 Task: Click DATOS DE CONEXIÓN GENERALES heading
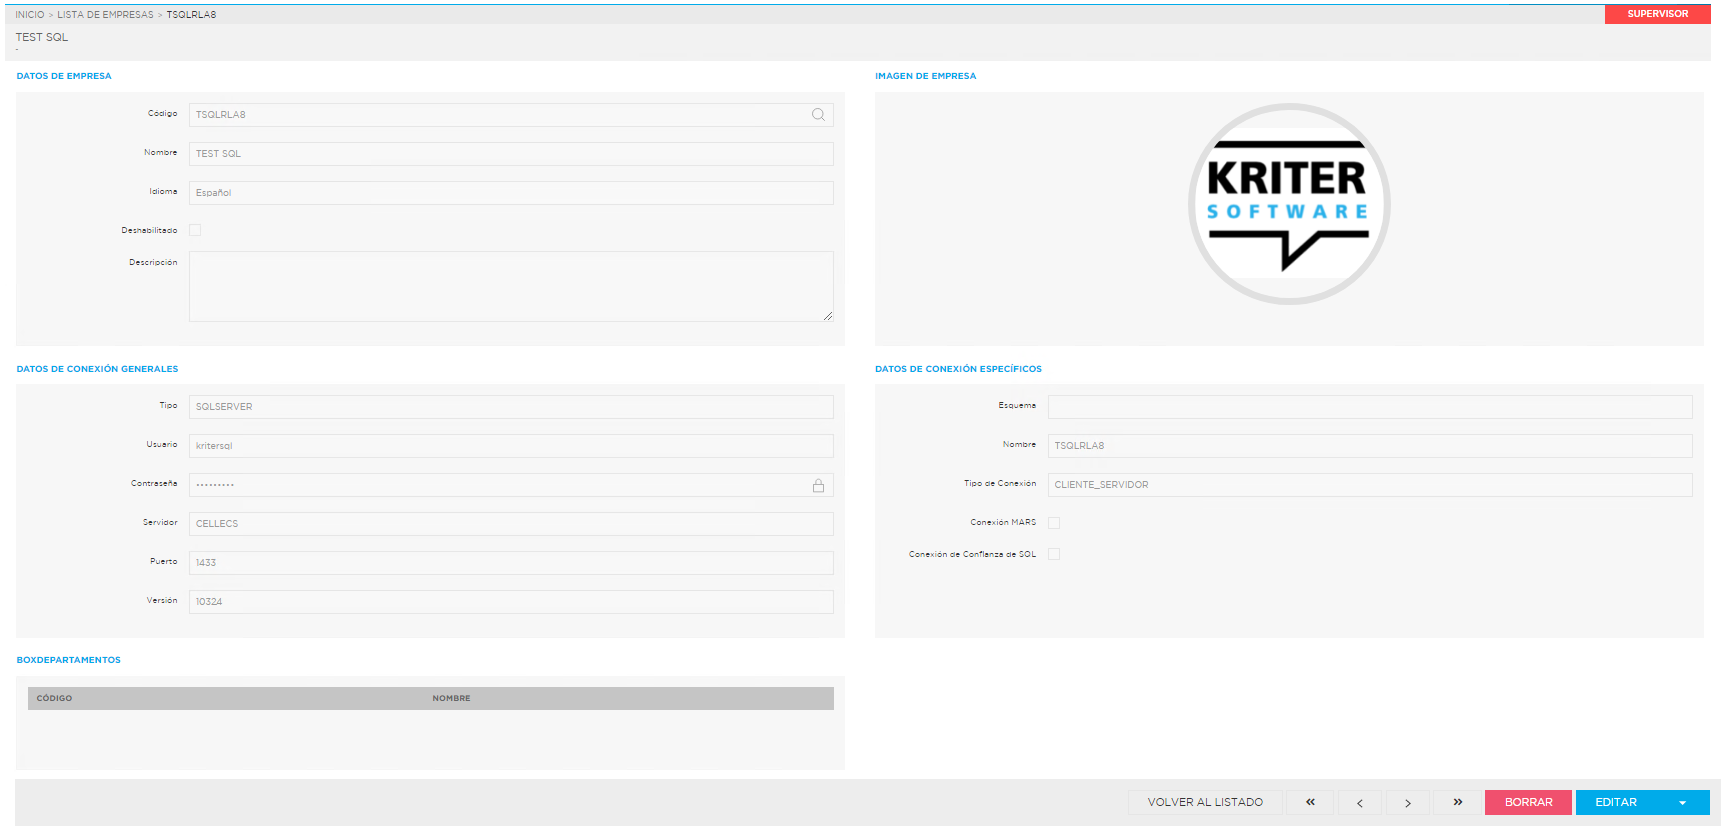tap(97, 369)
